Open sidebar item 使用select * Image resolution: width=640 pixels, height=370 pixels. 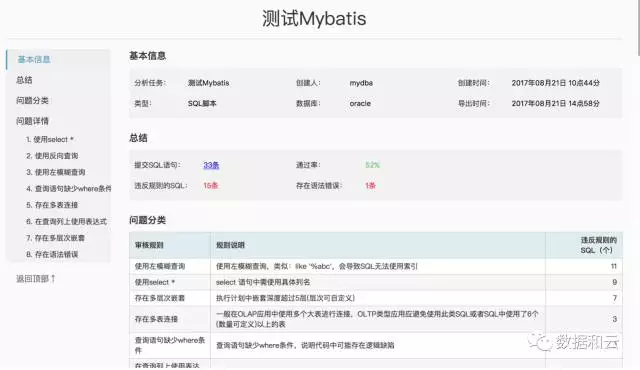pos(50,140)
